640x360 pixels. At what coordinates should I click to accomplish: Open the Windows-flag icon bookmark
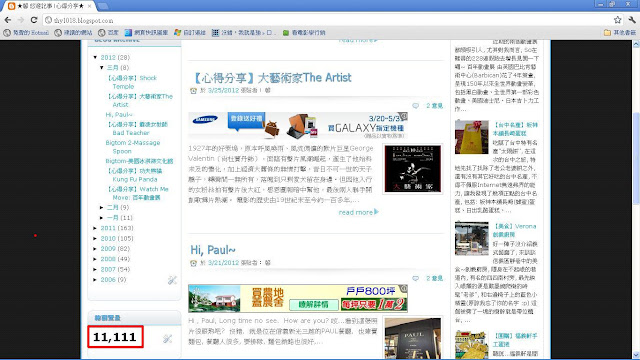[x=189, y=33]
